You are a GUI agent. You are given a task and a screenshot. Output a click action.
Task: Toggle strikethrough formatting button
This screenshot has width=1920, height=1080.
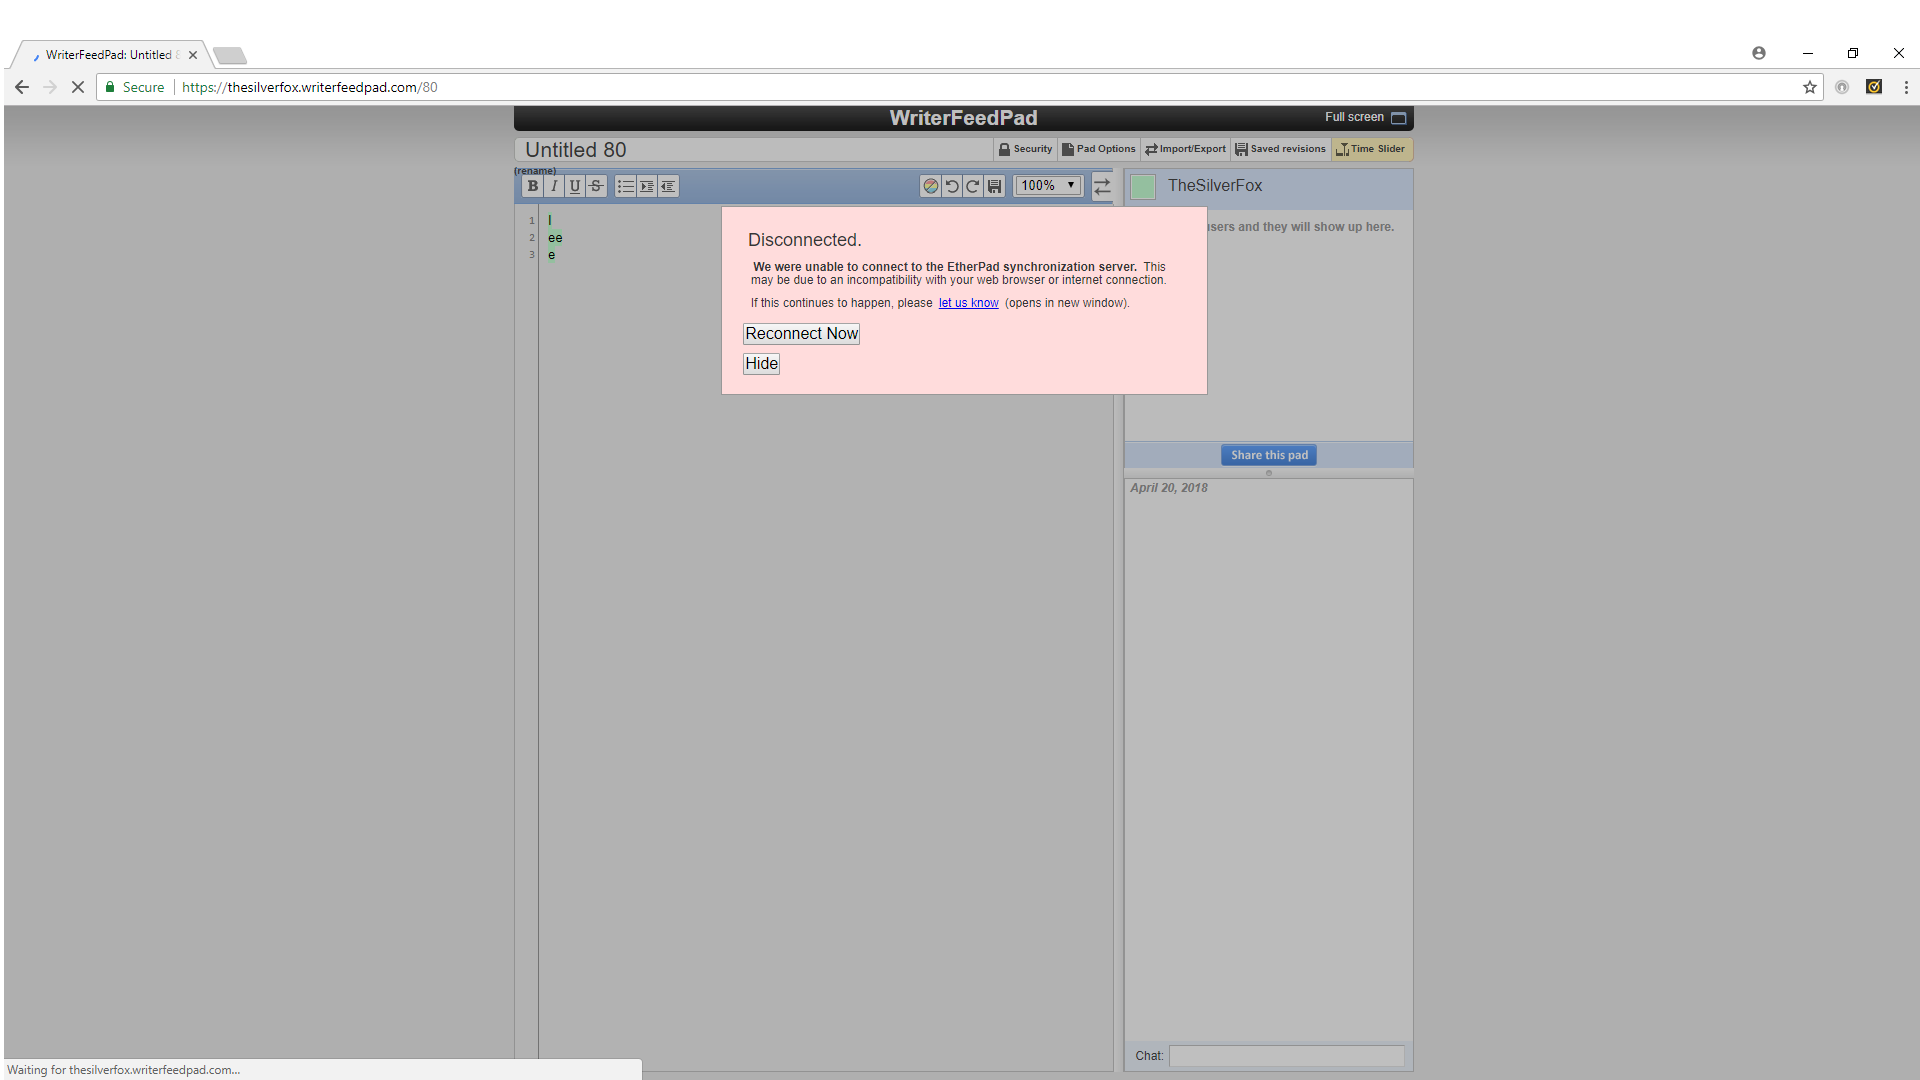(x=596, y=186)
